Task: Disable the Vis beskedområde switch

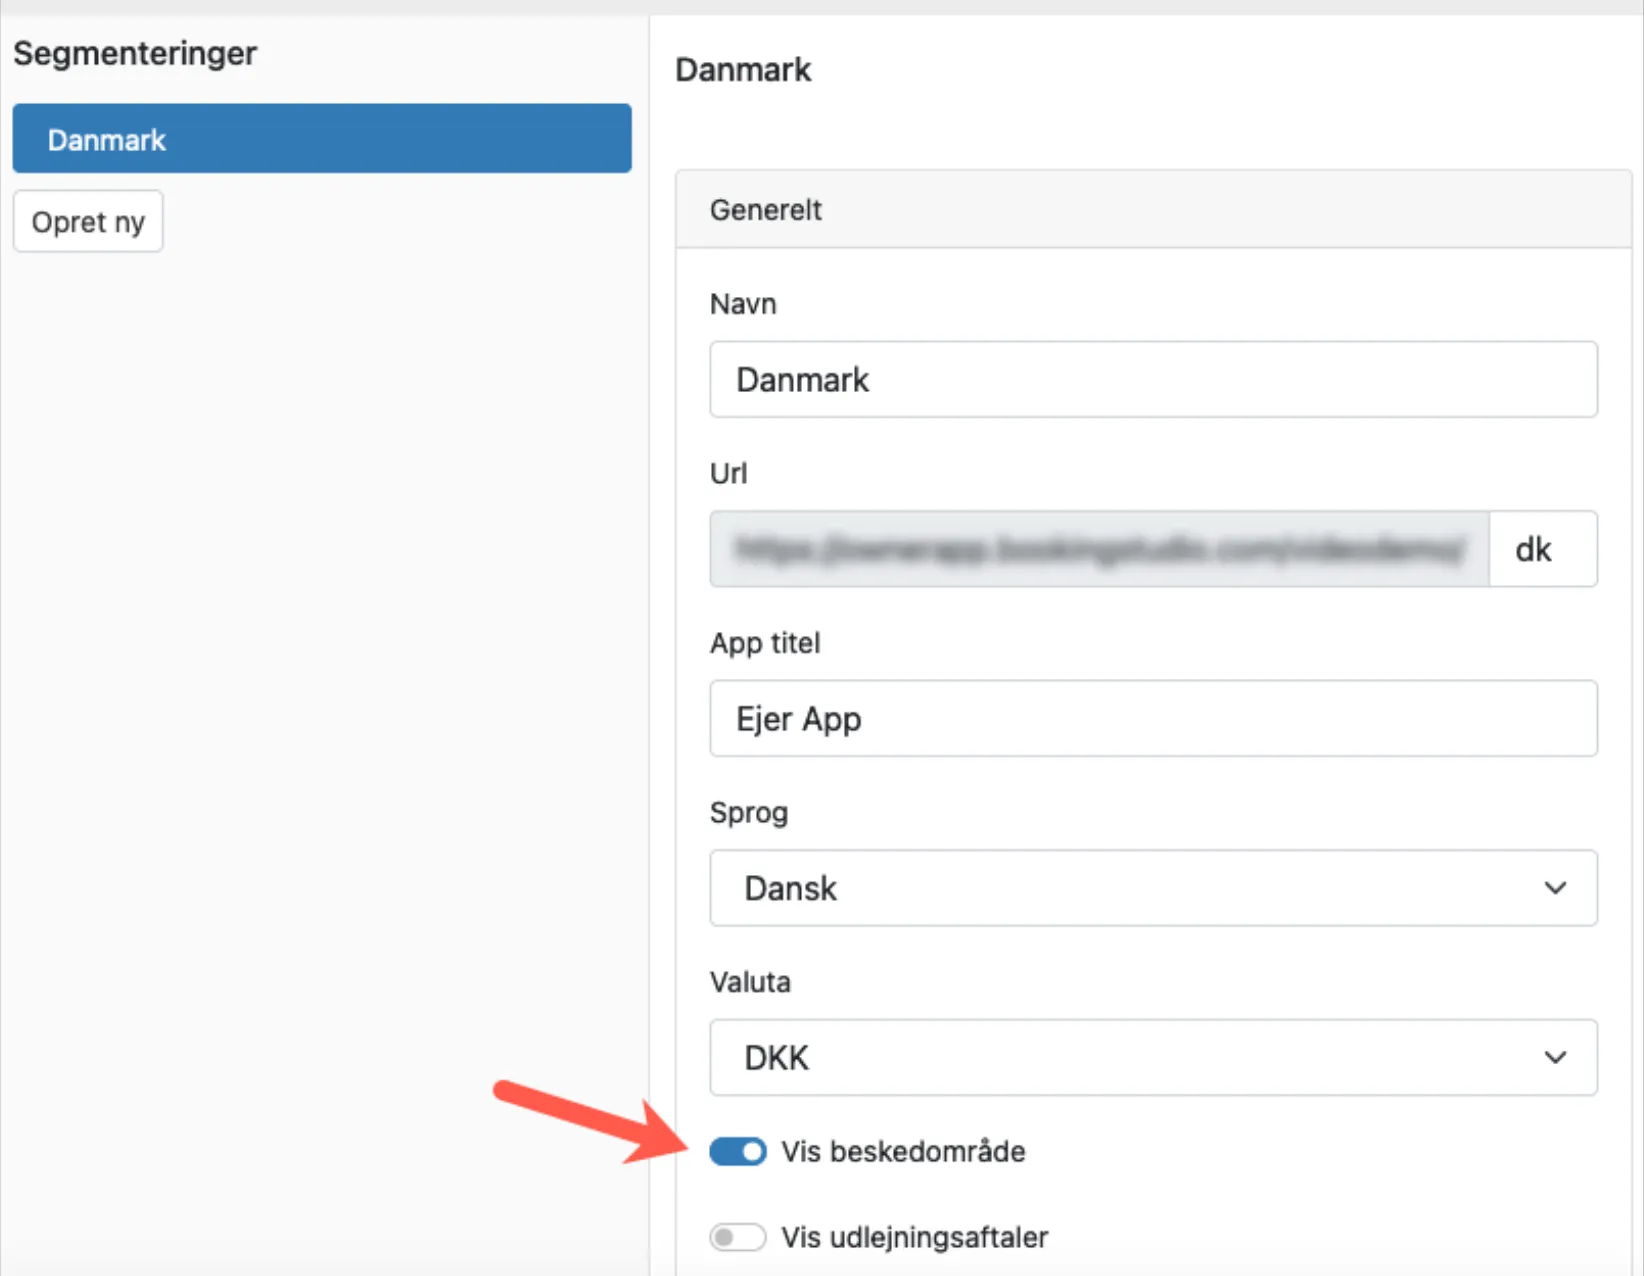Action: click(x=738, y=1152)
